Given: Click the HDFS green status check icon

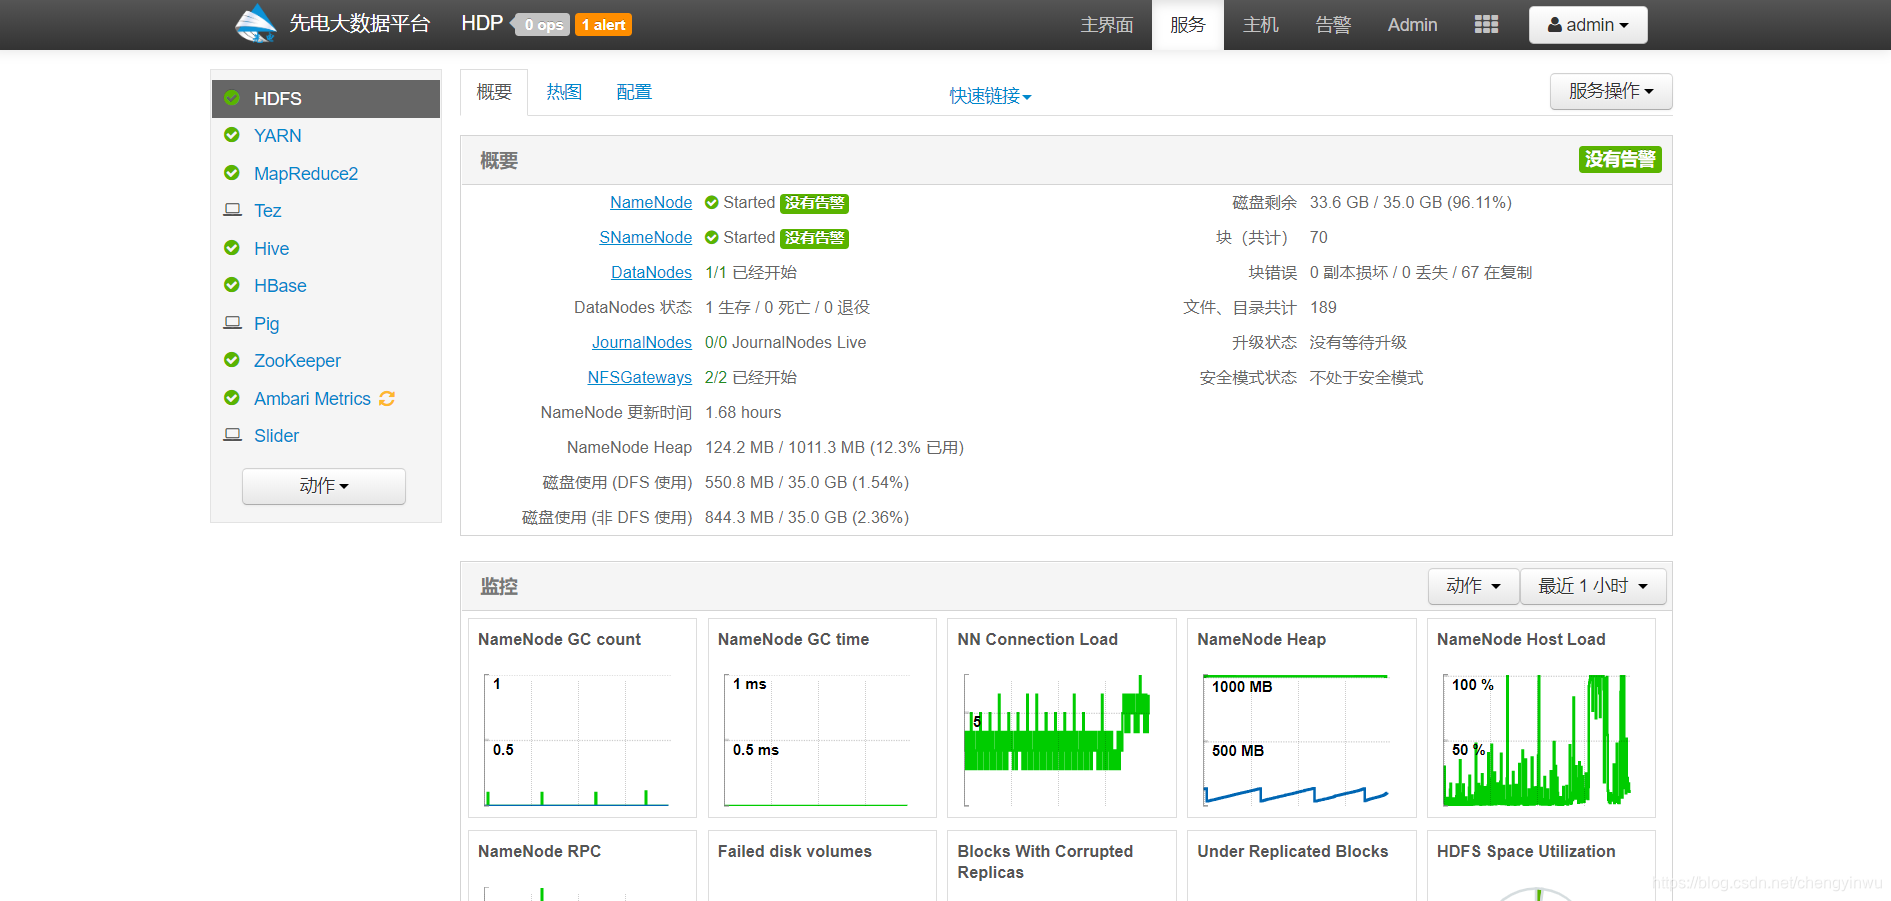Looking at the screenshot, I should pos(232,98).
